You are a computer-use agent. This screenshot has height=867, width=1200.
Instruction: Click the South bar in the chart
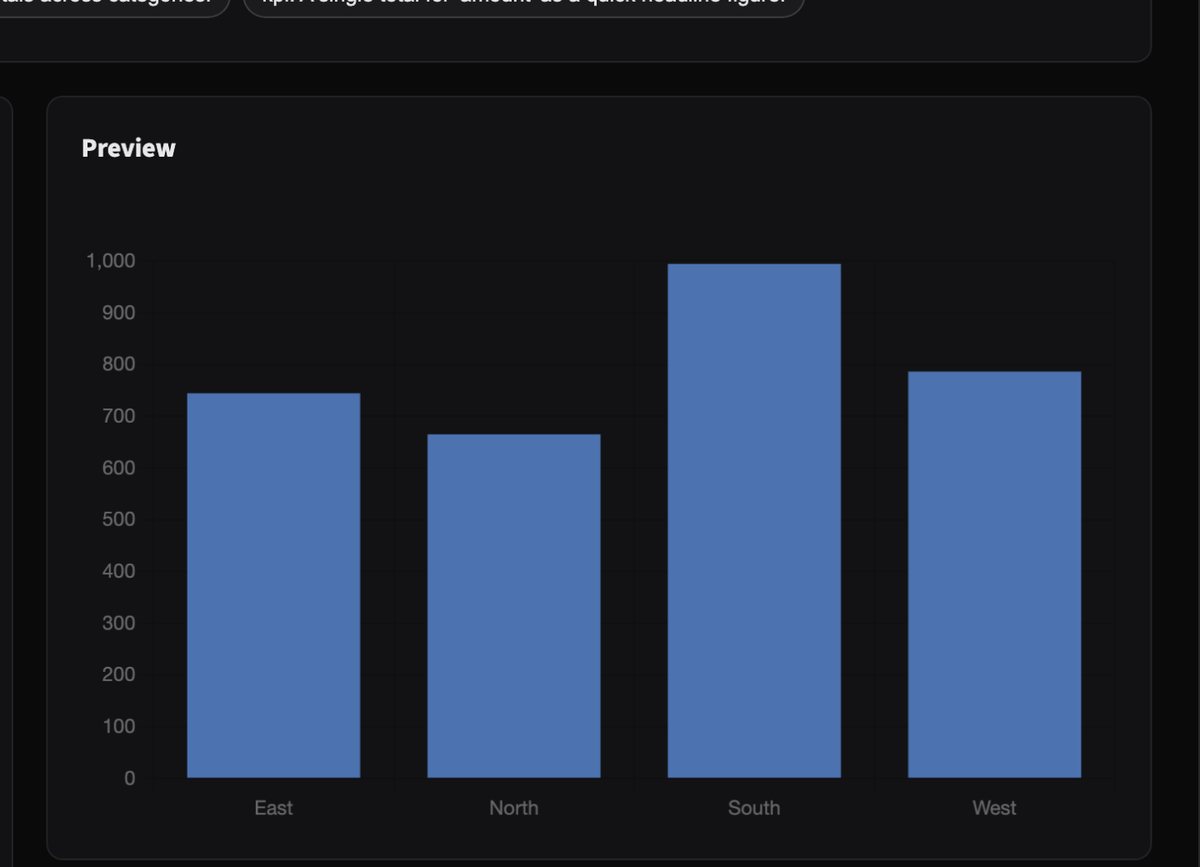754,521
